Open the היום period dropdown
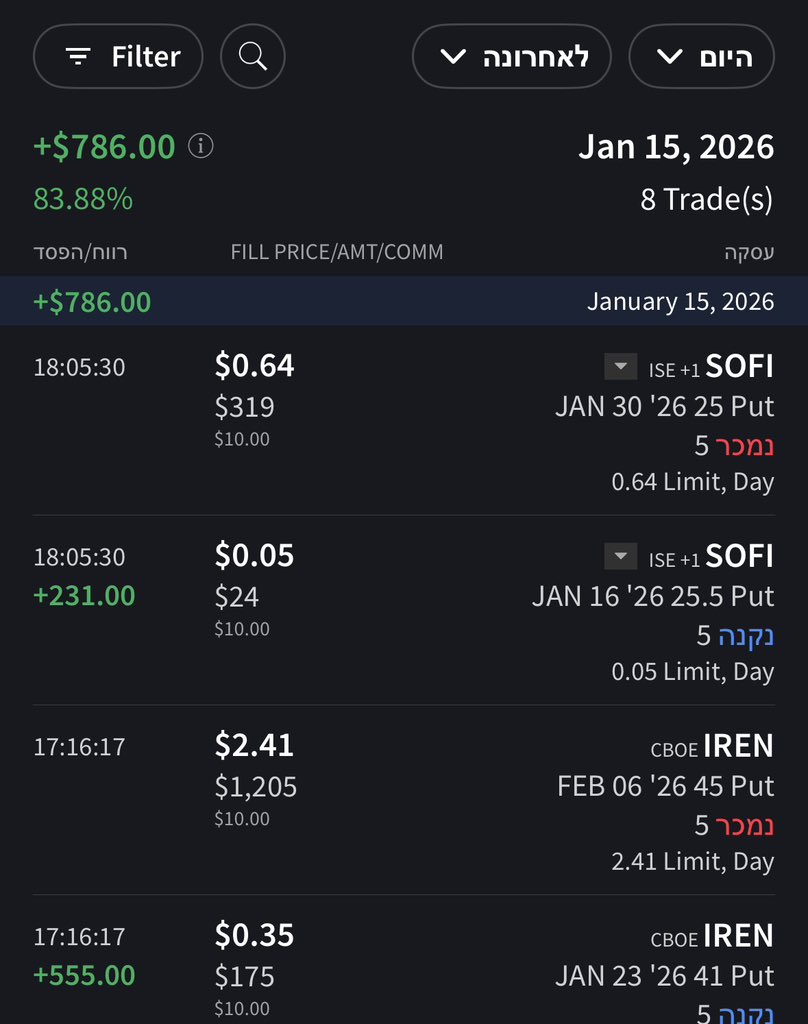This screenshot has width=808, height=1024. pos(704,56)
